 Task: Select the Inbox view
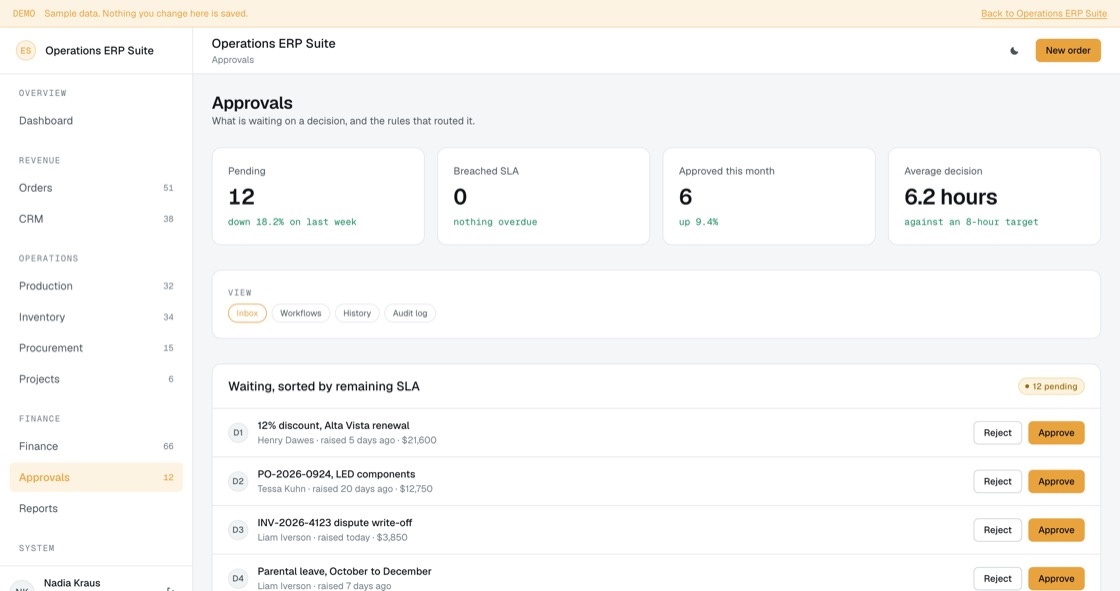click(x=247, y=313)
